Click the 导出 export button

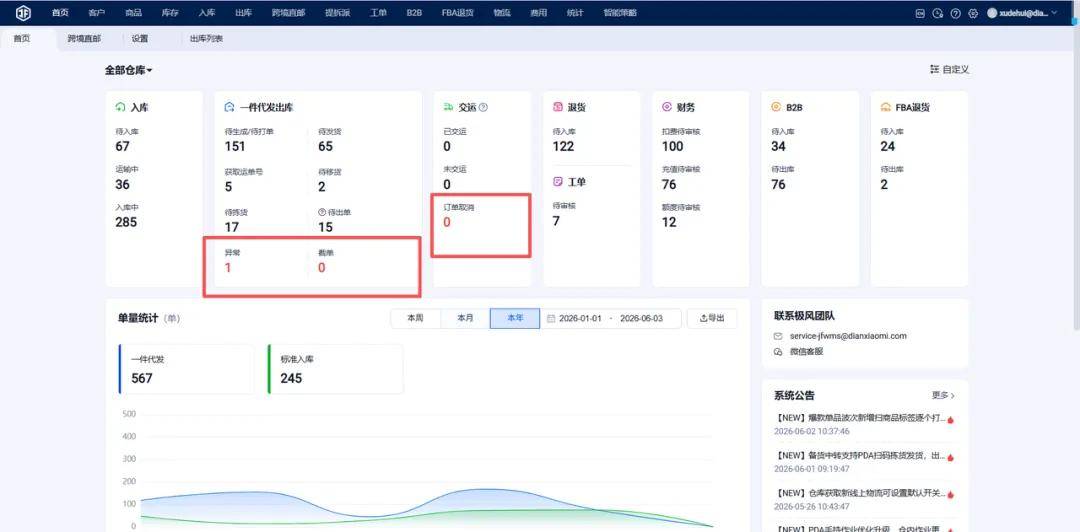pyautogui.click(x=712, y=318)
